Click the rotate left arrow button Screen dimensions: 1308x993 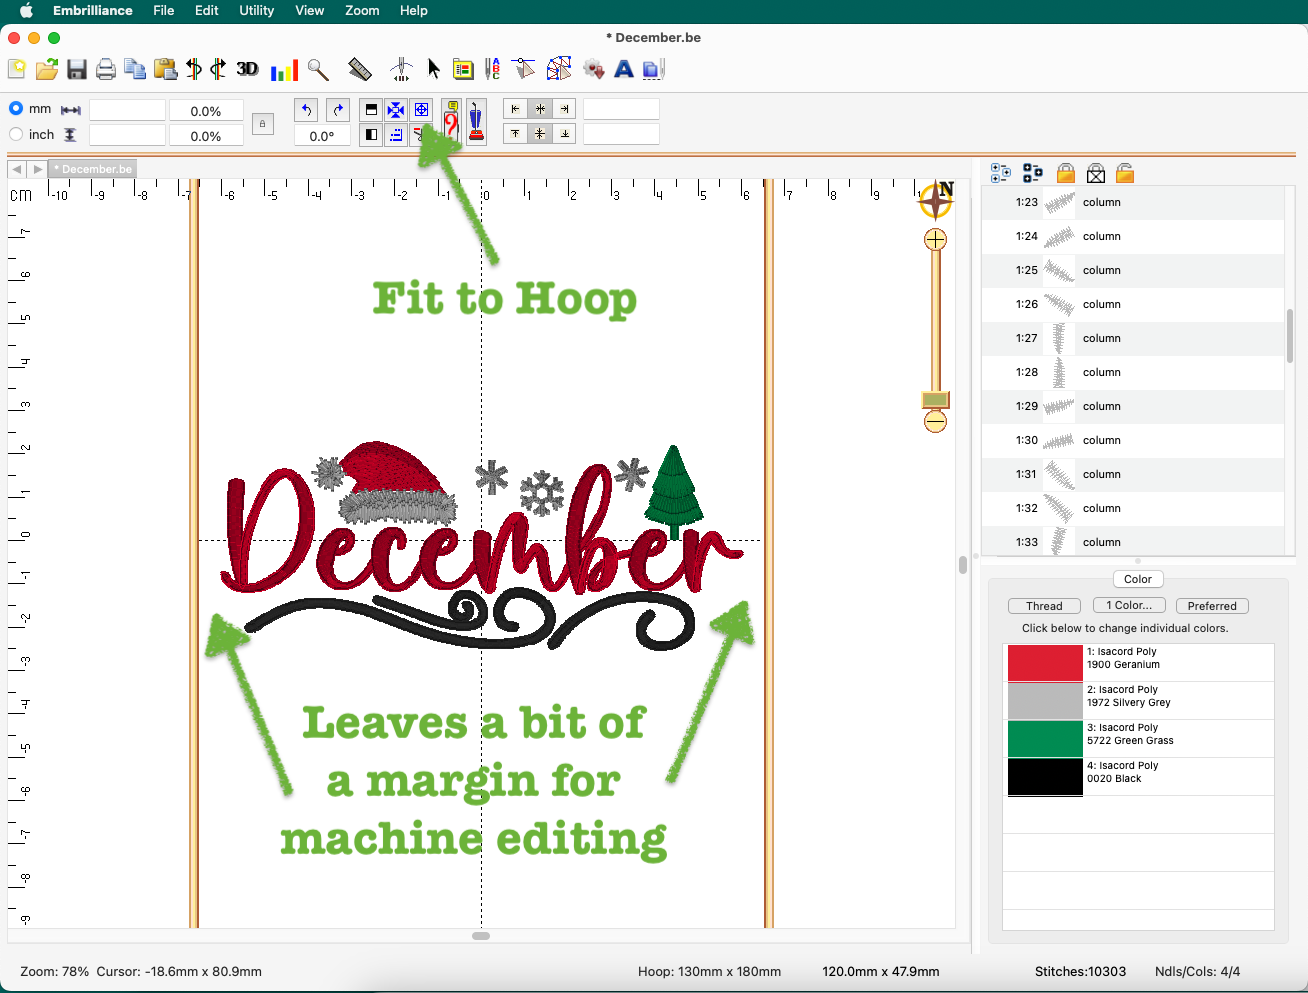(307, 110)
